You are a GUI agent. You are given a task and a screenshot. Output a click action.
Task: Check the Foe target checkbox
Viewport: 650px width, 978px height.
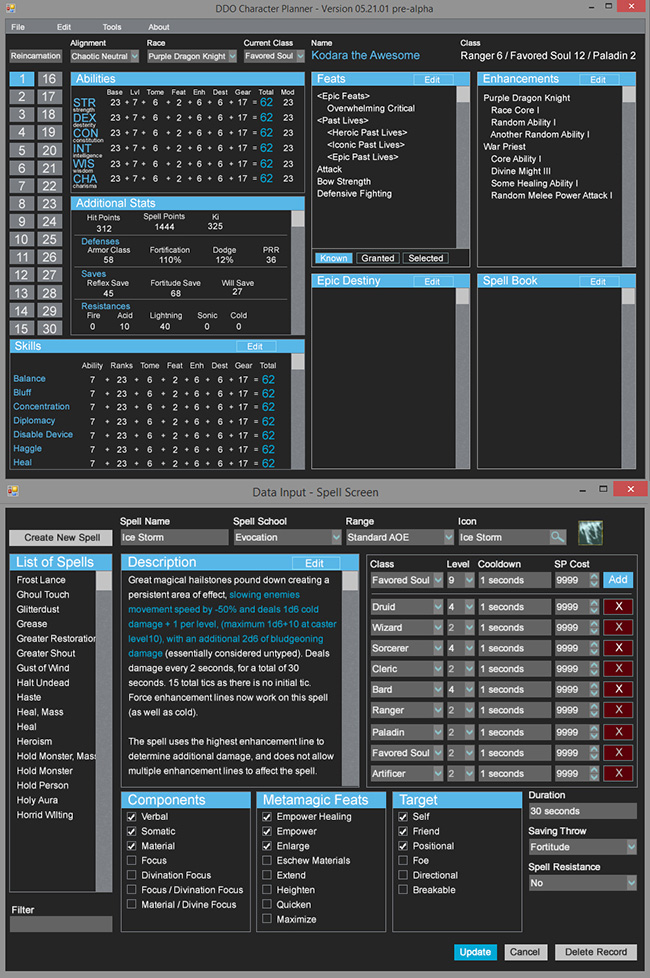coord(402,860)
